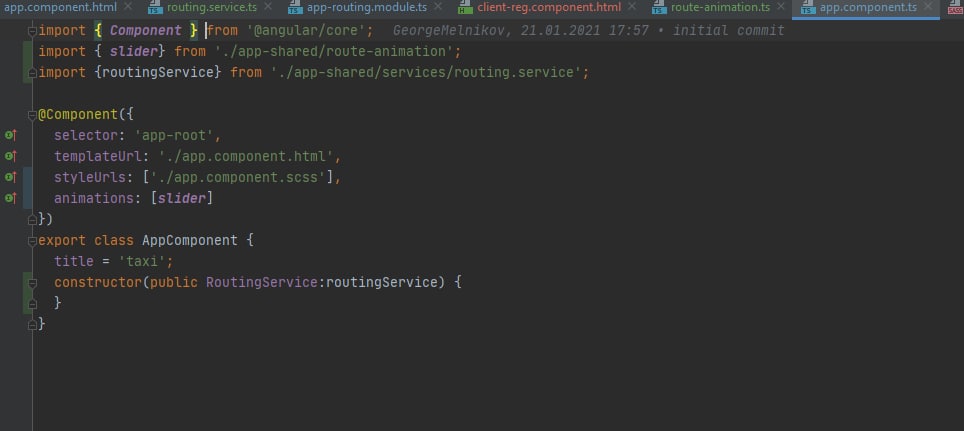Click the gutter icon beside the animations line

(10, 198)
